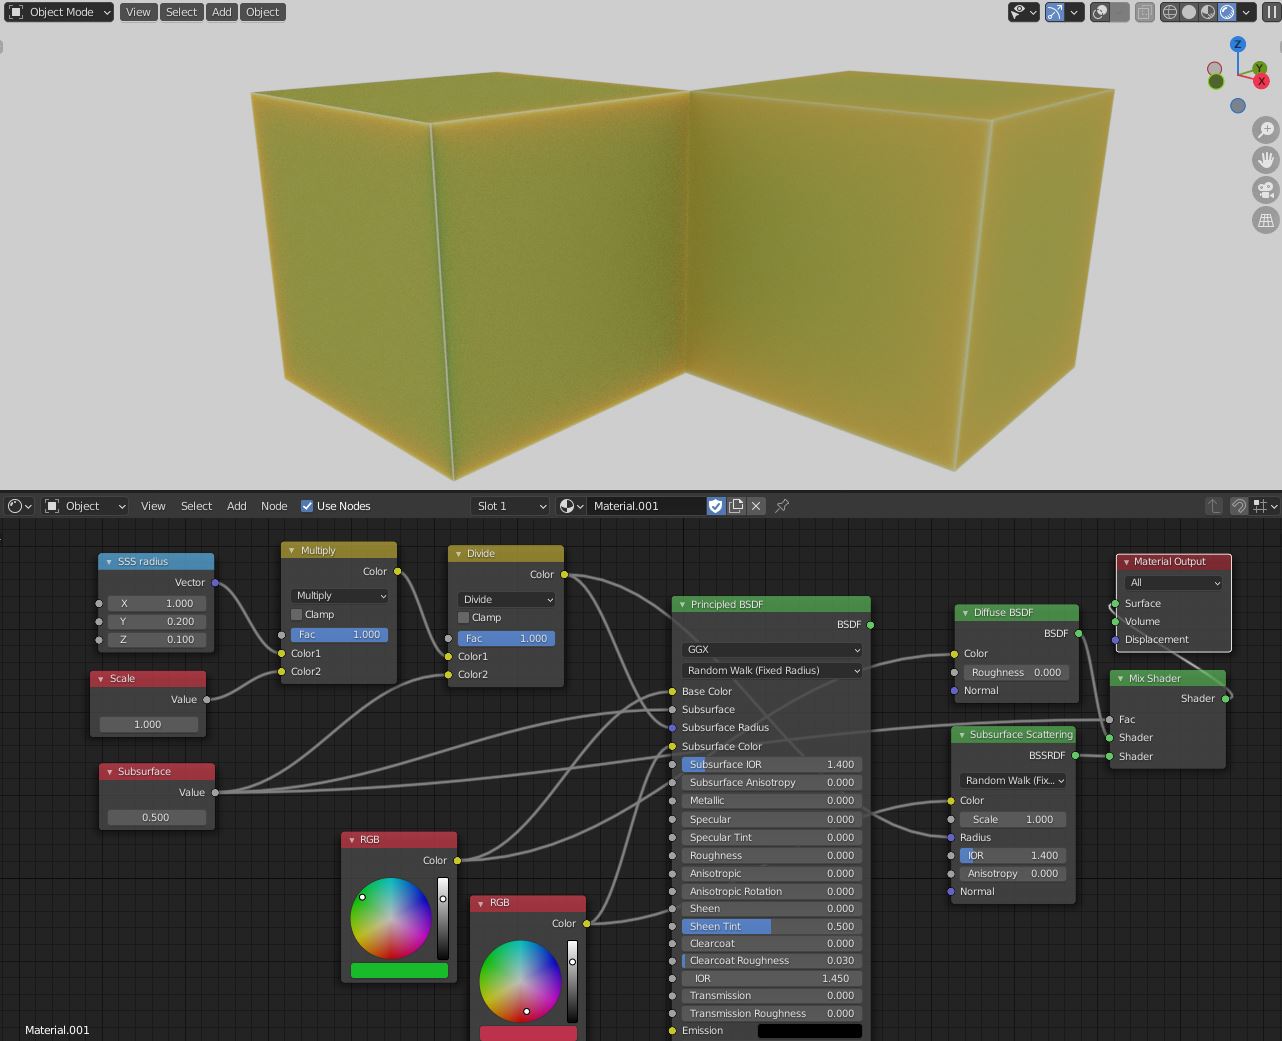Click the Node menu button
Image resolution: width=1282 pixels, height=1041 pixels.
(x=274, y=506)
